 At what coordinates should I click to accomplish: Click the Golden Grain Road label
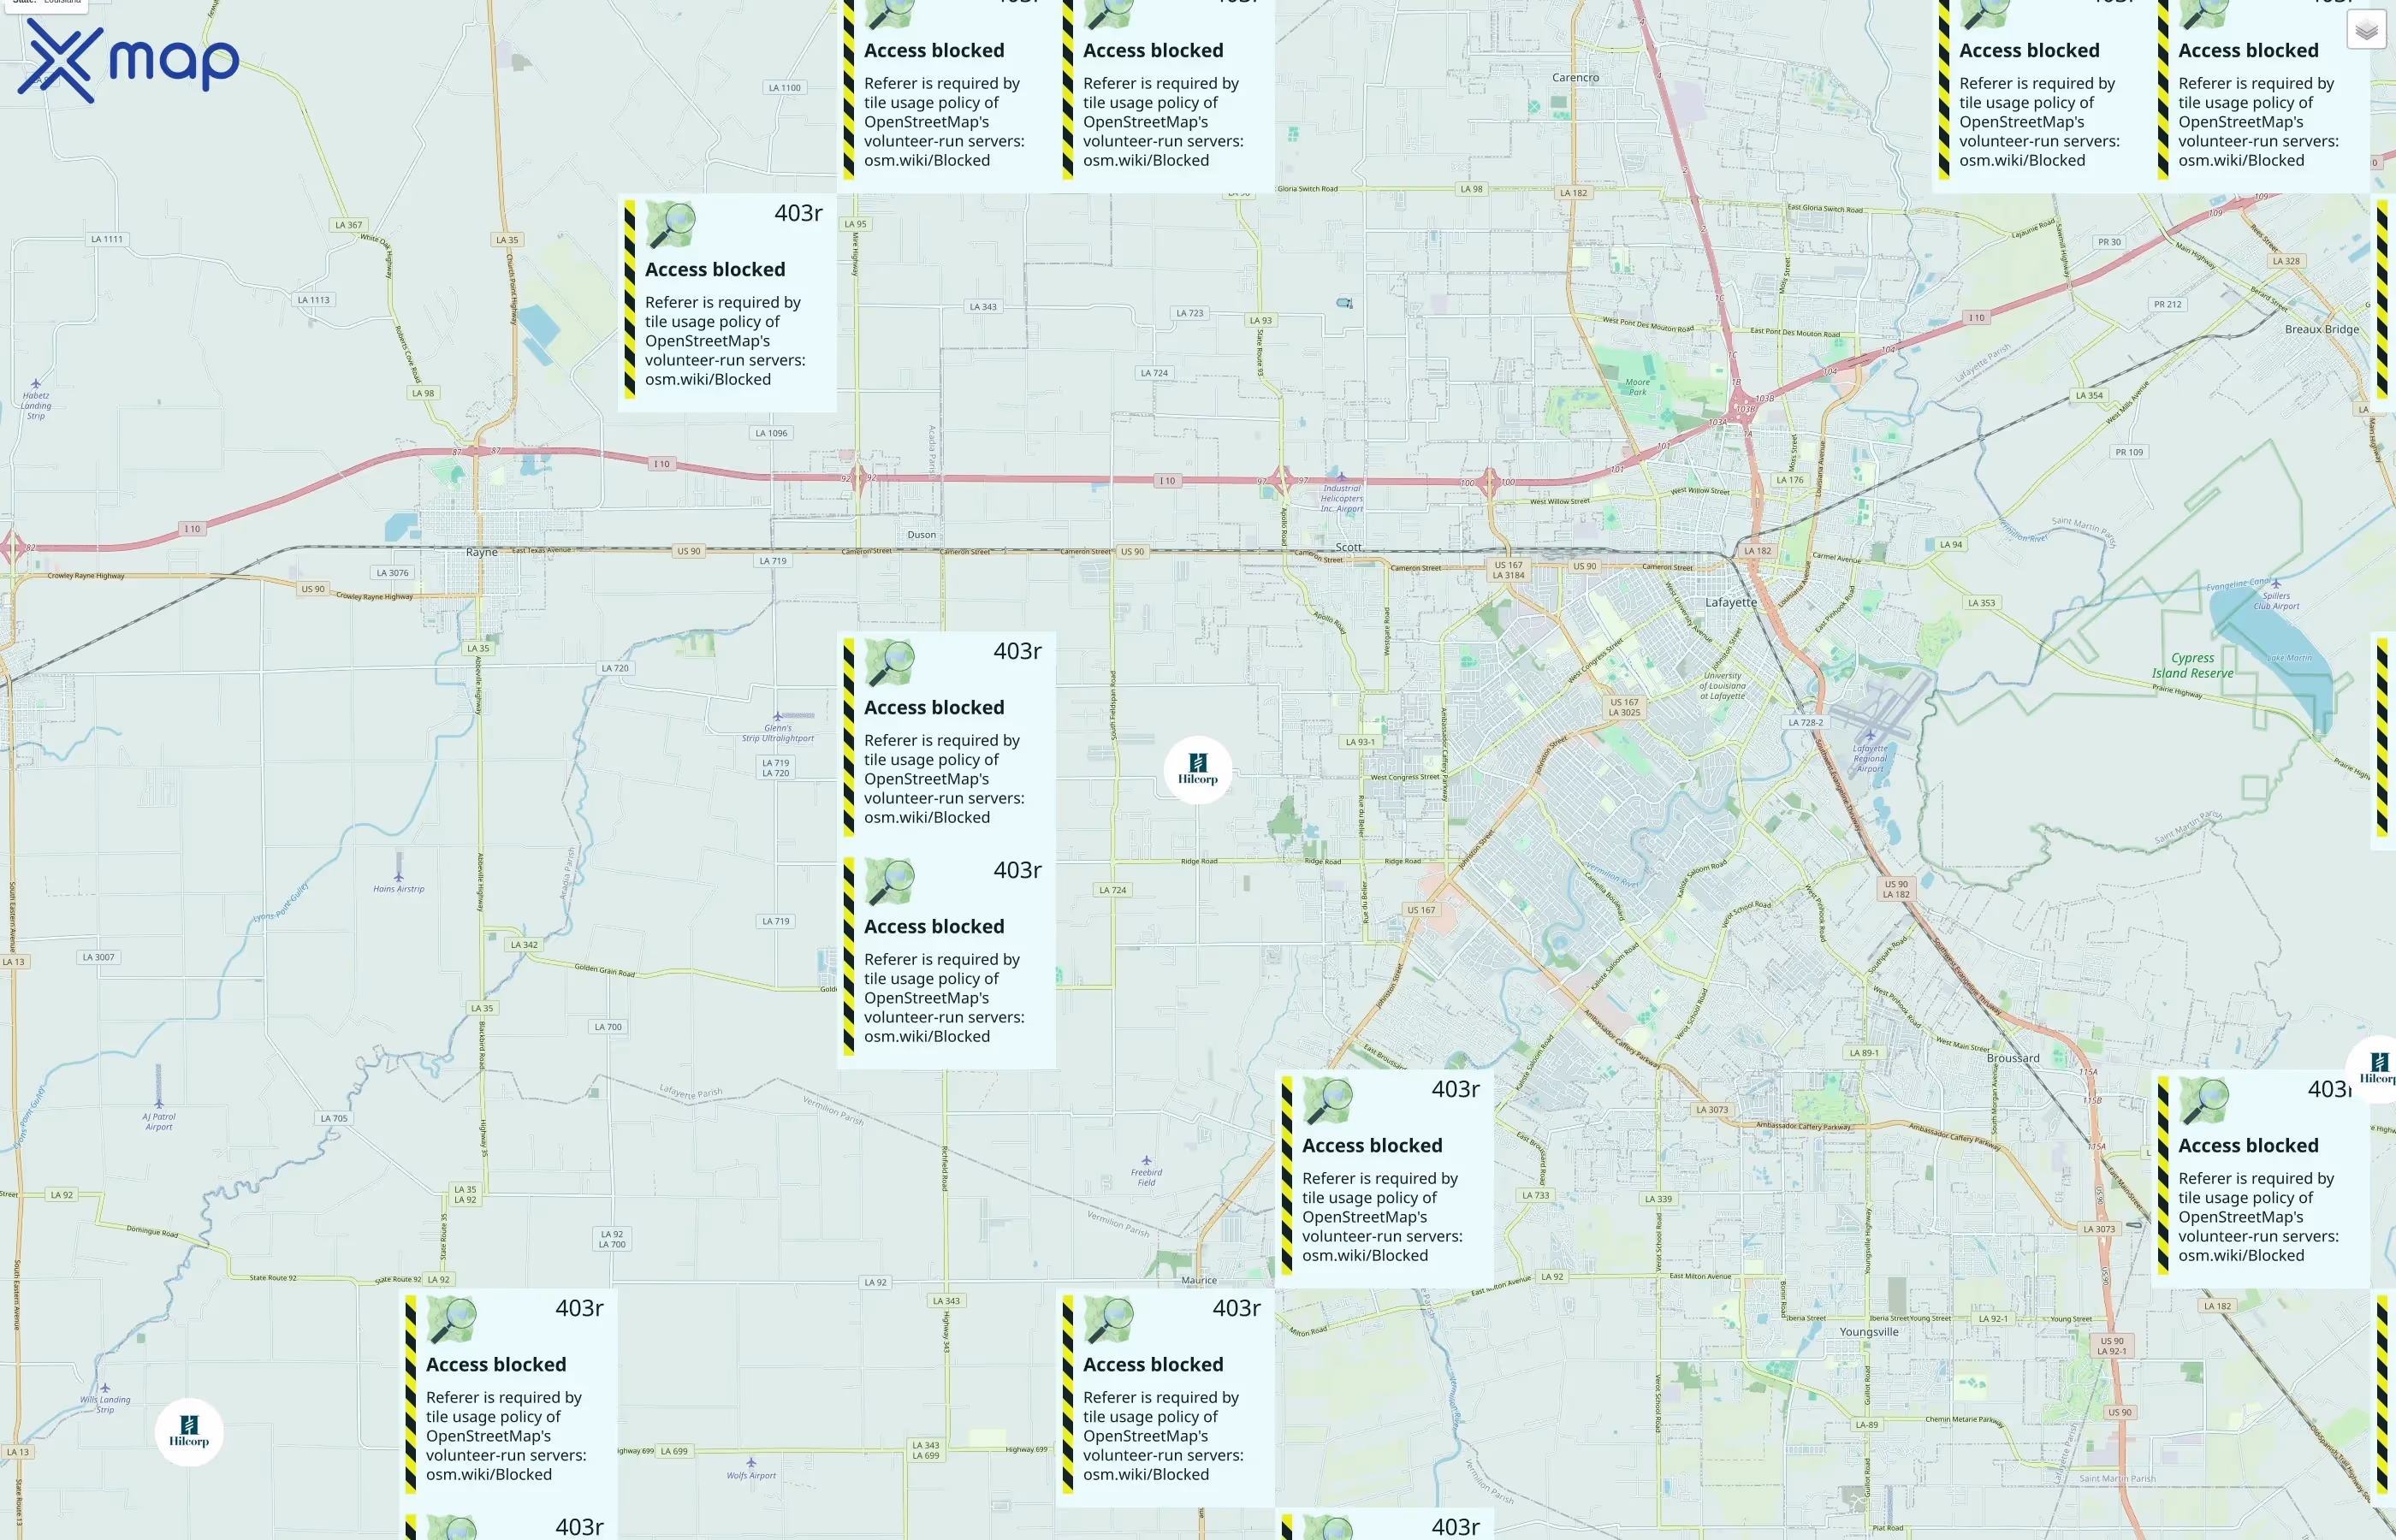click(x=605, y=970)
